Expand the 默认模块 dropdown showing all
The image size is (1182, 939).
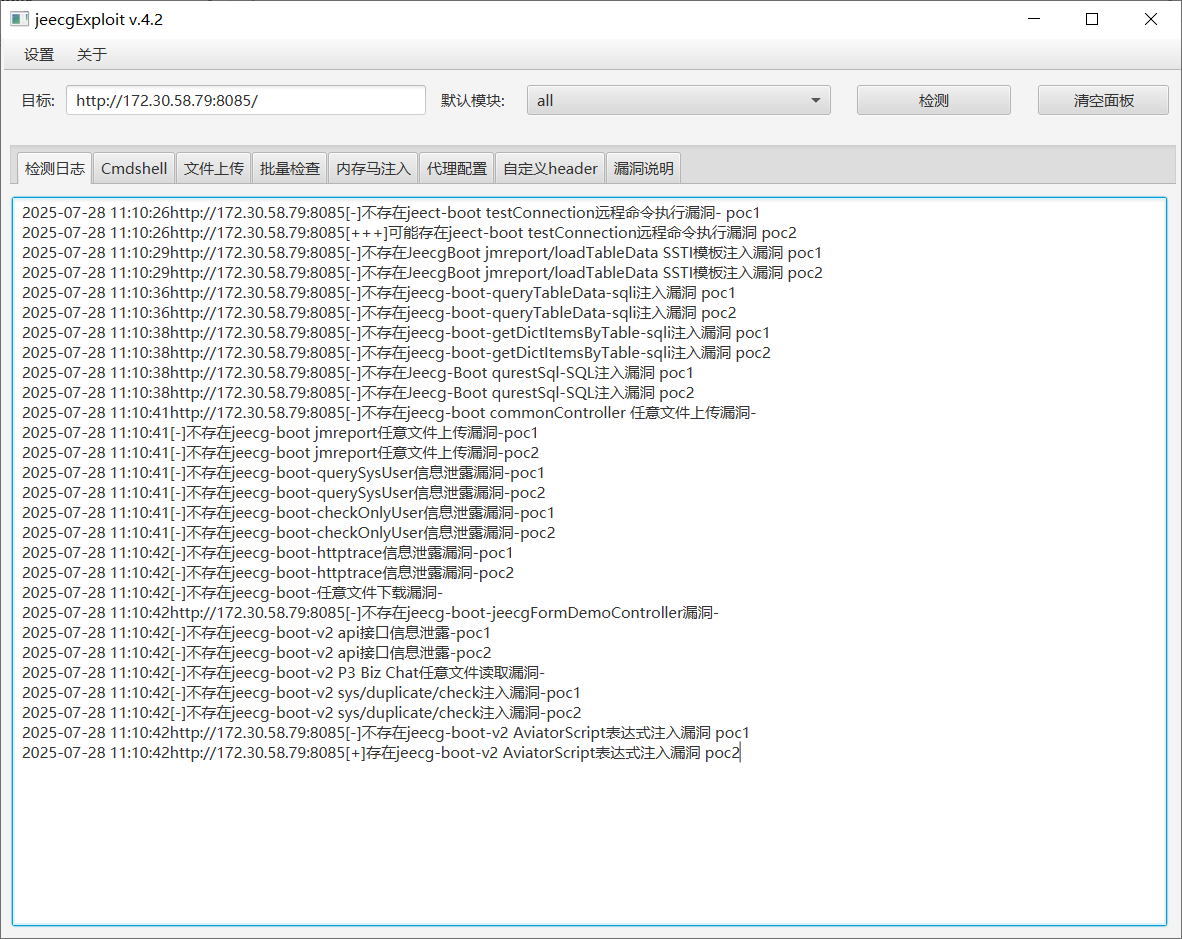678,100
